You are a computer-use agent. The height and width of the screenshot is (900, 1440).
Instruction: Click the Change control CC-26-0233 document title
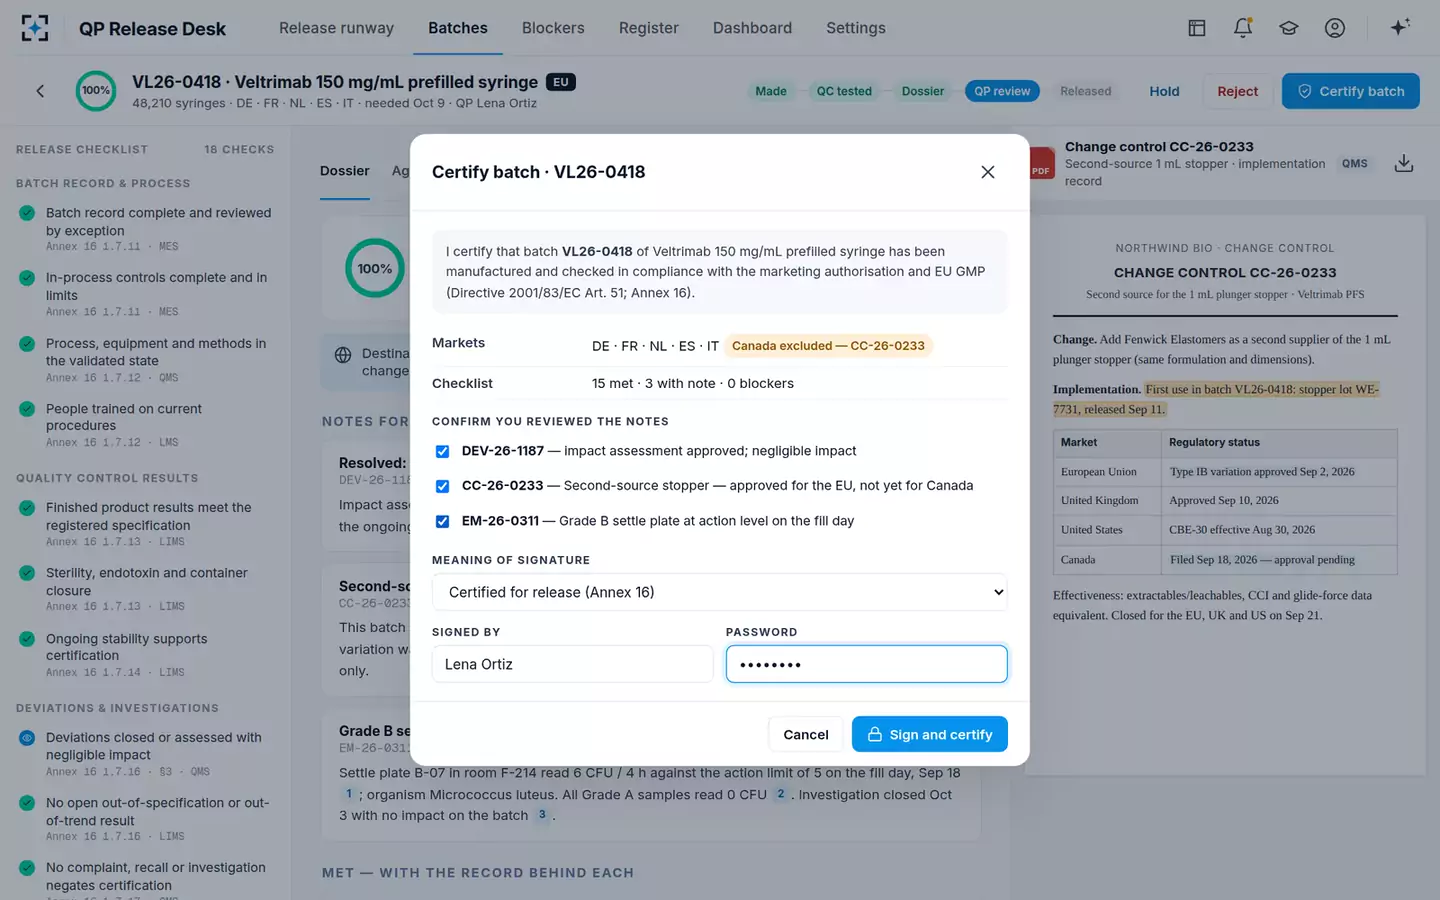coord(1159,147)
